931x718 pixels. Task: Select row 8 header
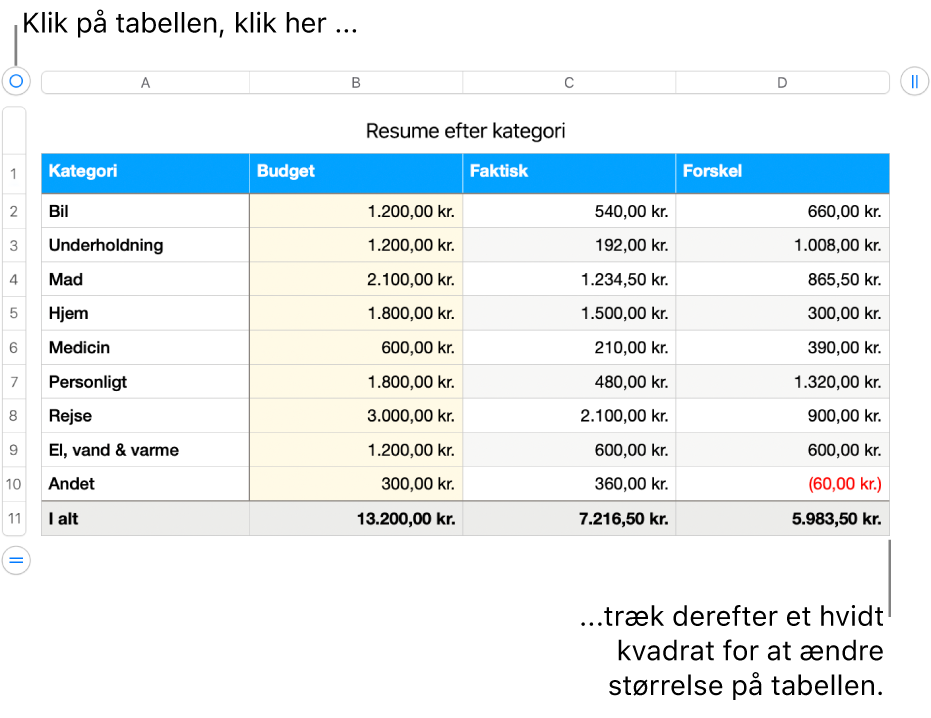click(14, 416)
